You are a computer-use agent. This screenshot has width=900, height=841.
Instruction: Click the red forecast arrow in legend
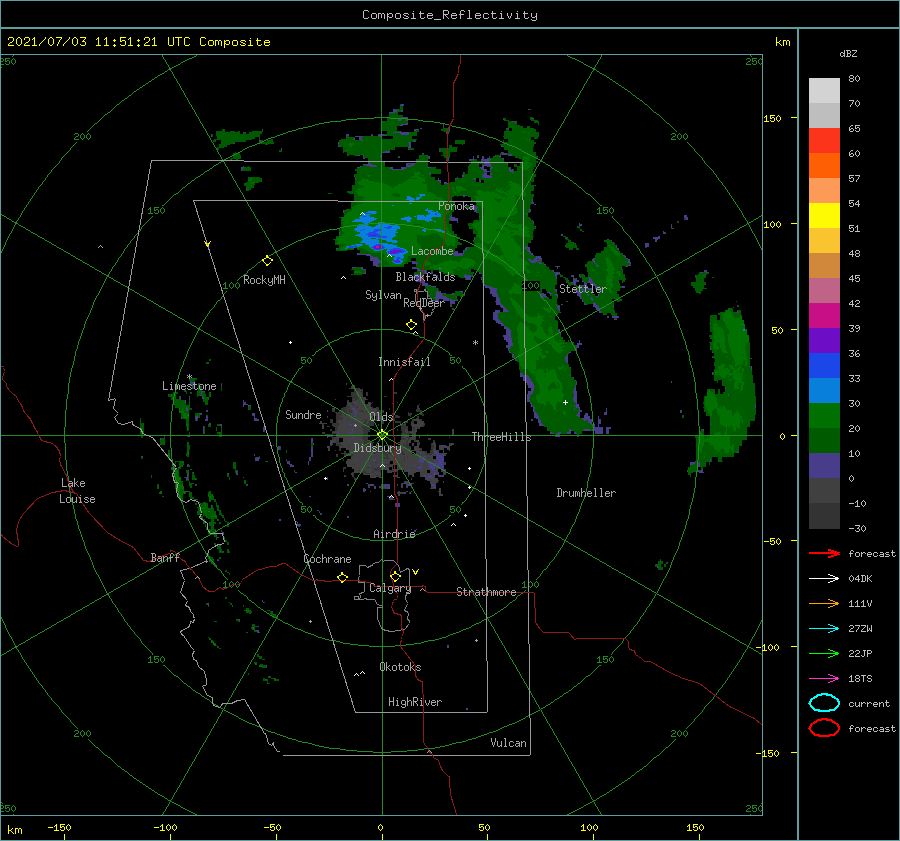click(824, 553)
